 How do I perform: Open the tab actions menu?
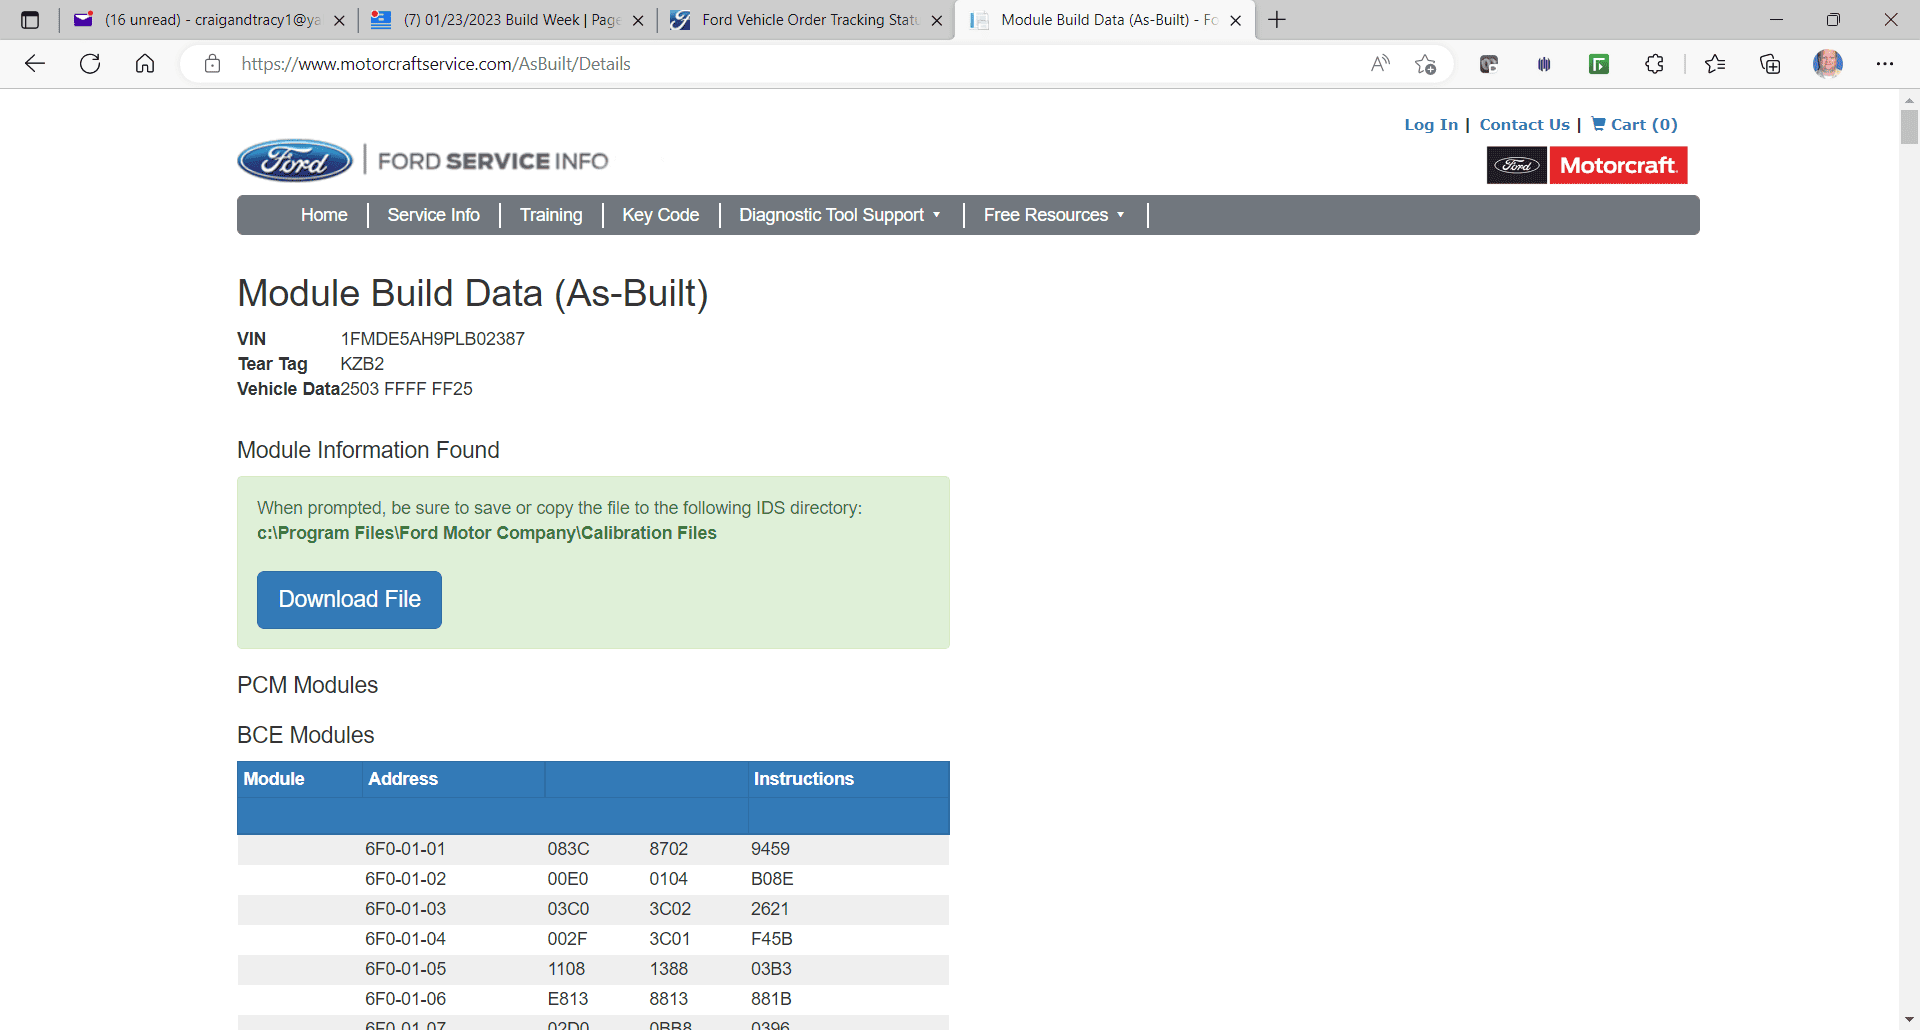point(30,20)
